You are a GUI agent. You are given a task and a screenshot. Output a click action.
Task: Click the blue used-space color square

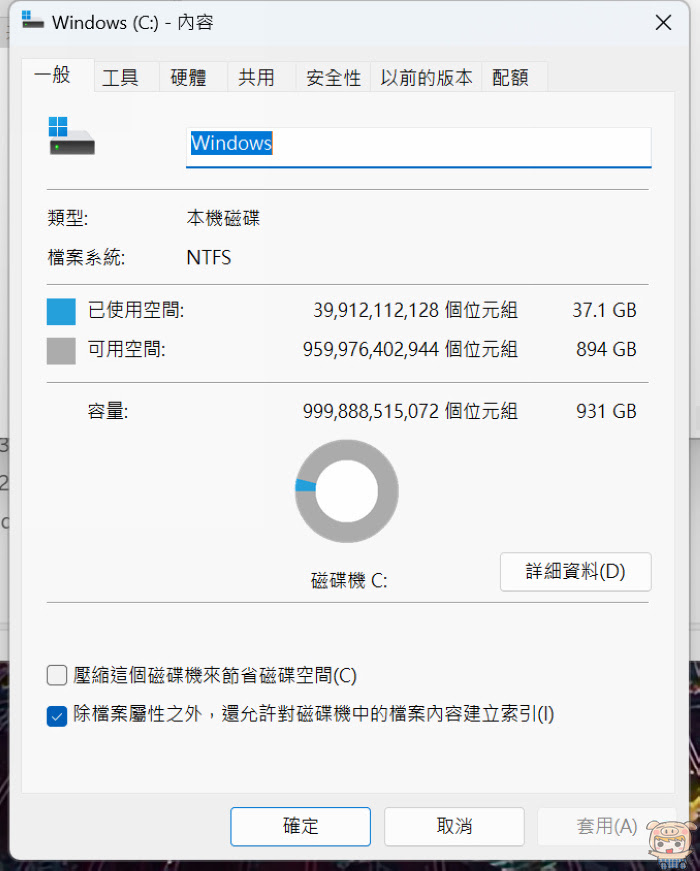pyautogui.click(x=61, y=312)
